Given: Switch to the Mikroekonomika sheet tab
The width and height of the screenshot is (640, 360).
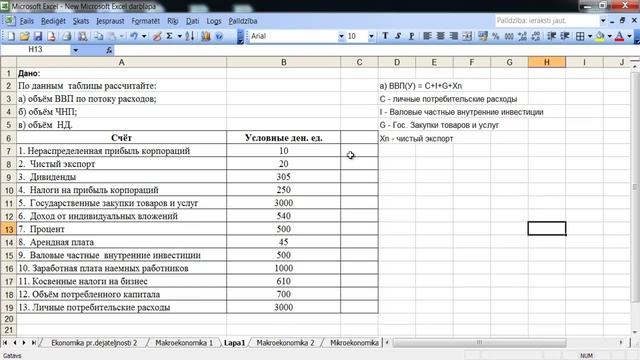Looking at the screenshot, I should (x=353, y=343).
